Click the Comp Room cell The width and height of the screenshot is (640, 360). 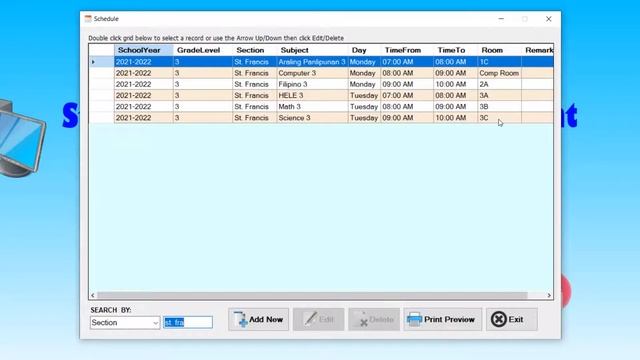[499, 73]
